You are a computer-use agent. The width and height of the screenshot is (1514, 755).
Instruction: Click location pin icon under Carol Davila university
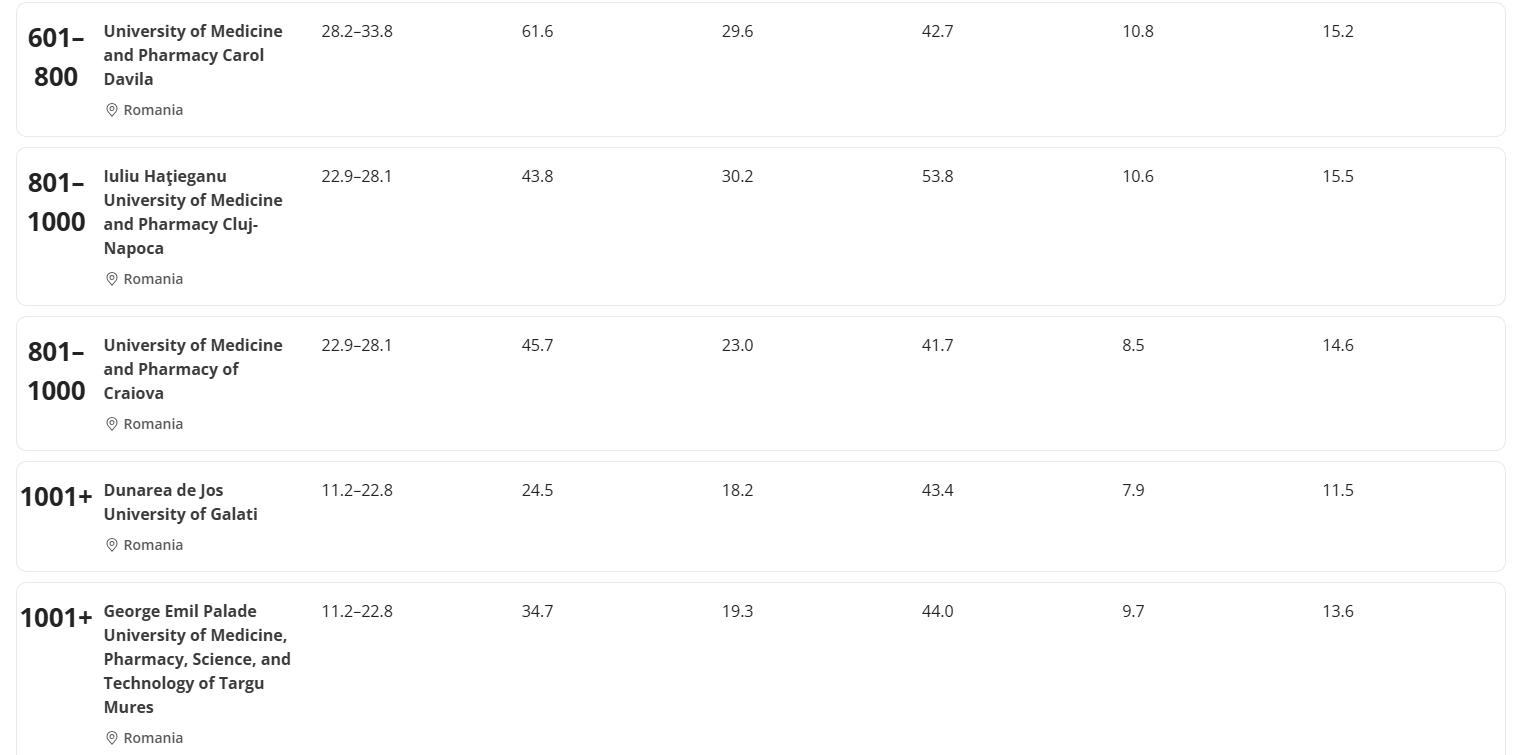[x=112, y=110]
